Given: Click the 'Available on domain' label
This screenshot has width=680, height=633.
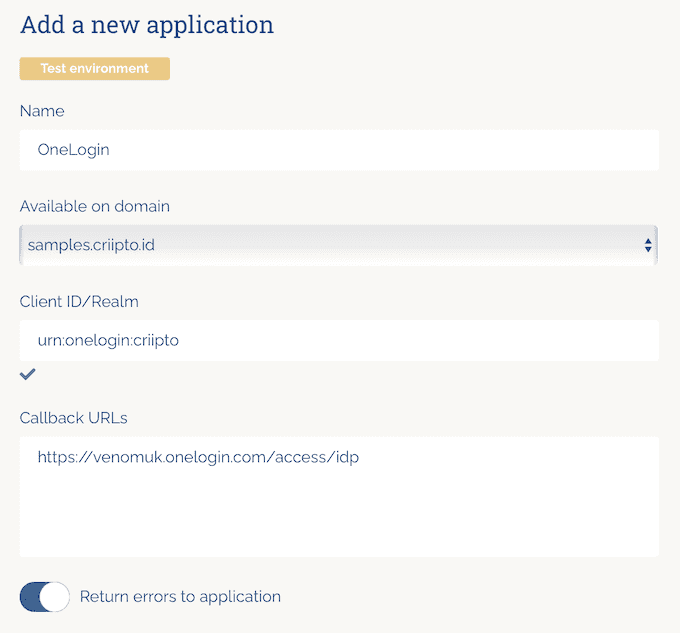Looking at the screenshot, I should (95, 206).
